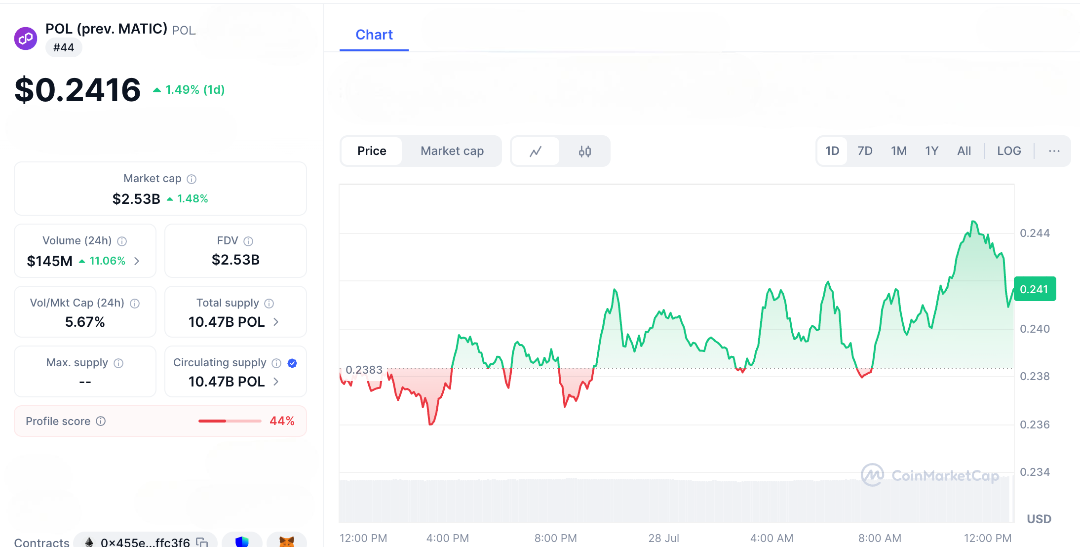1080x547 pixels.
Task: Toggle the LOG scale
Action: tap(1009, 151)
